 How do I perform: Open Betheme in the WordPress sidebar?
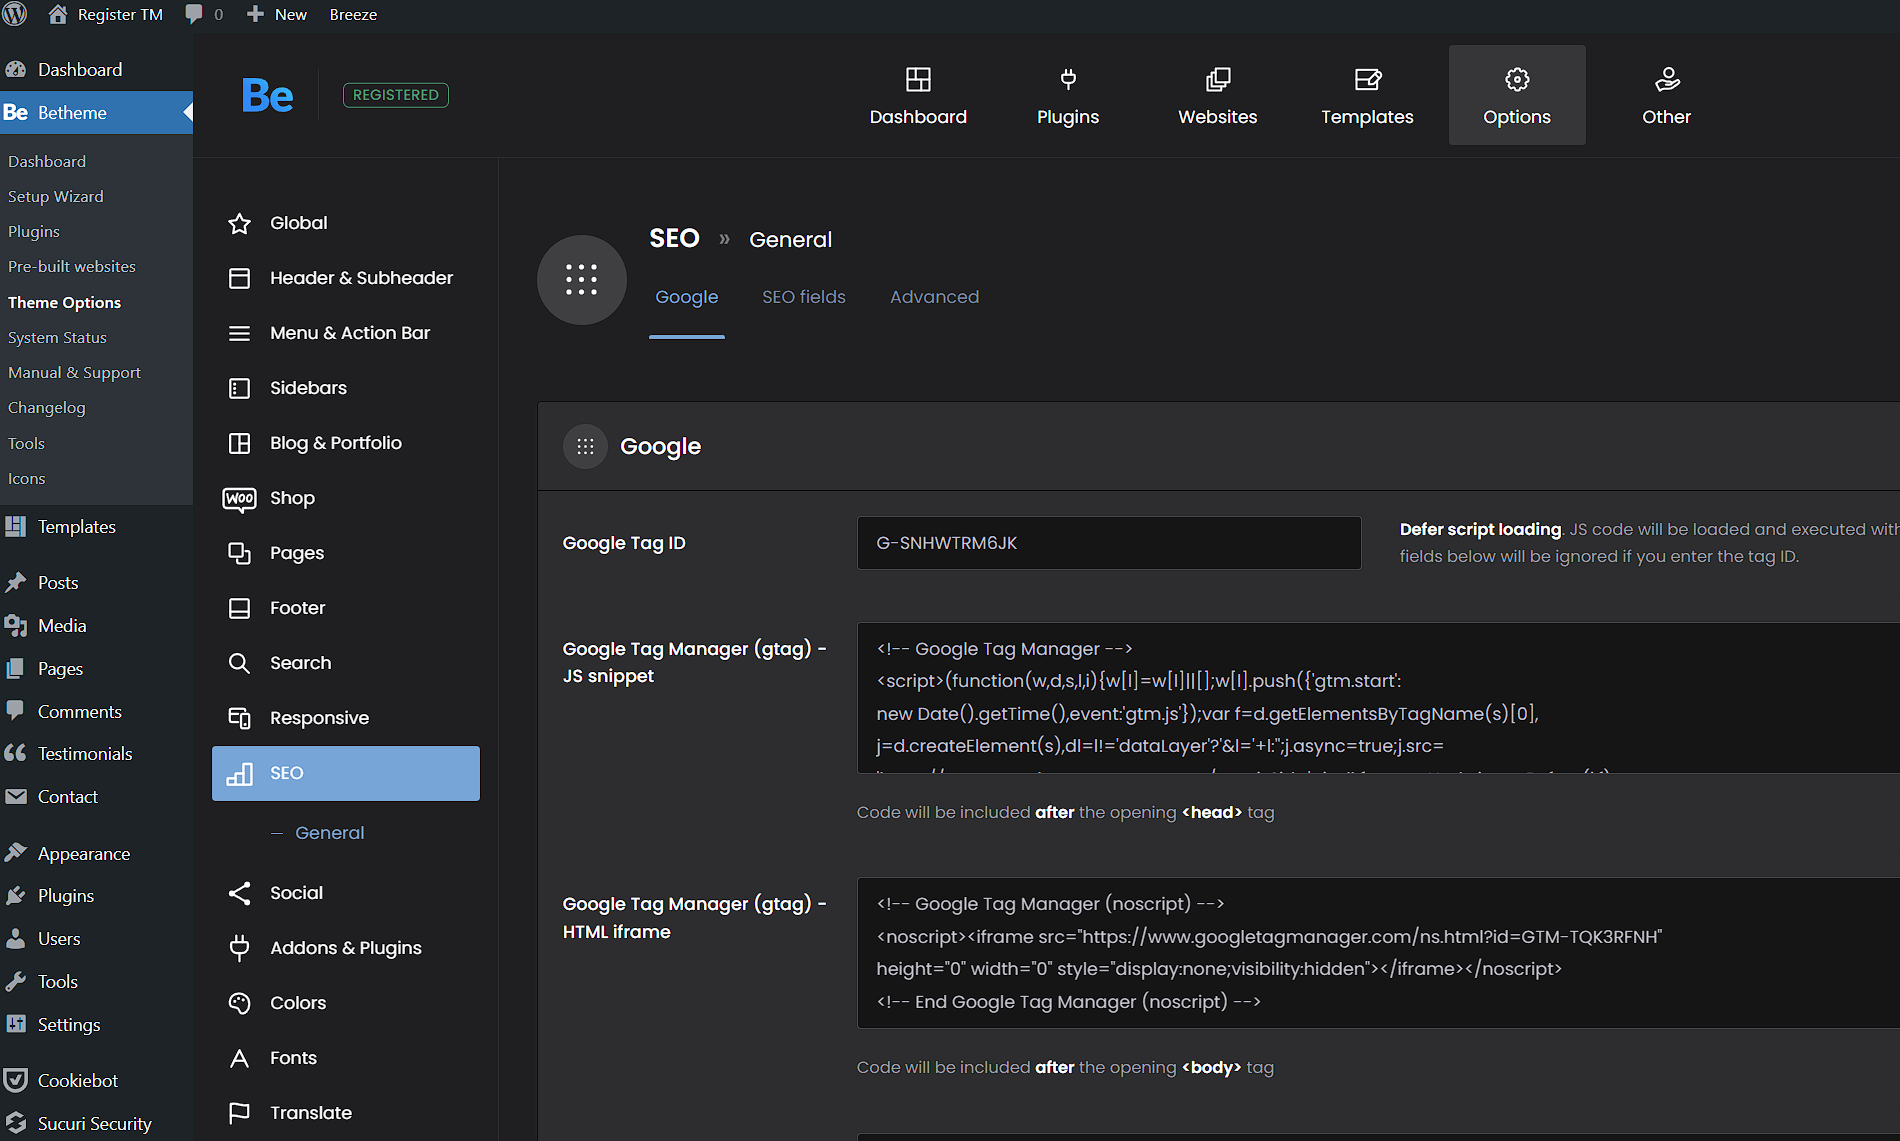pos(96,113)
